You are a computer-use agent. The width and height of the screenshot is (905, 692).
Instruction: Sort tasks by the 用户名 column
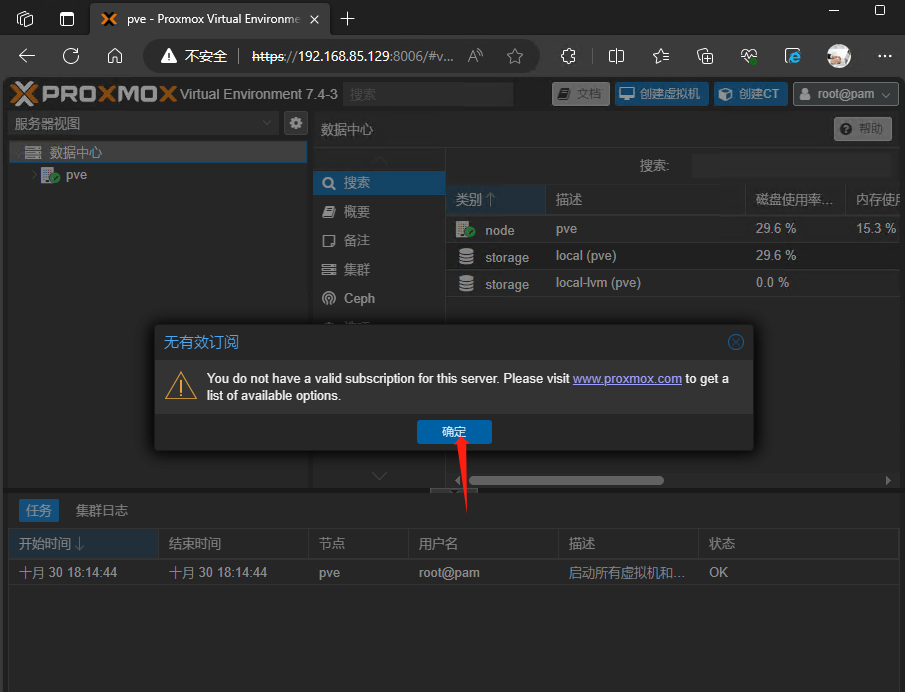(x=484, y=544)
